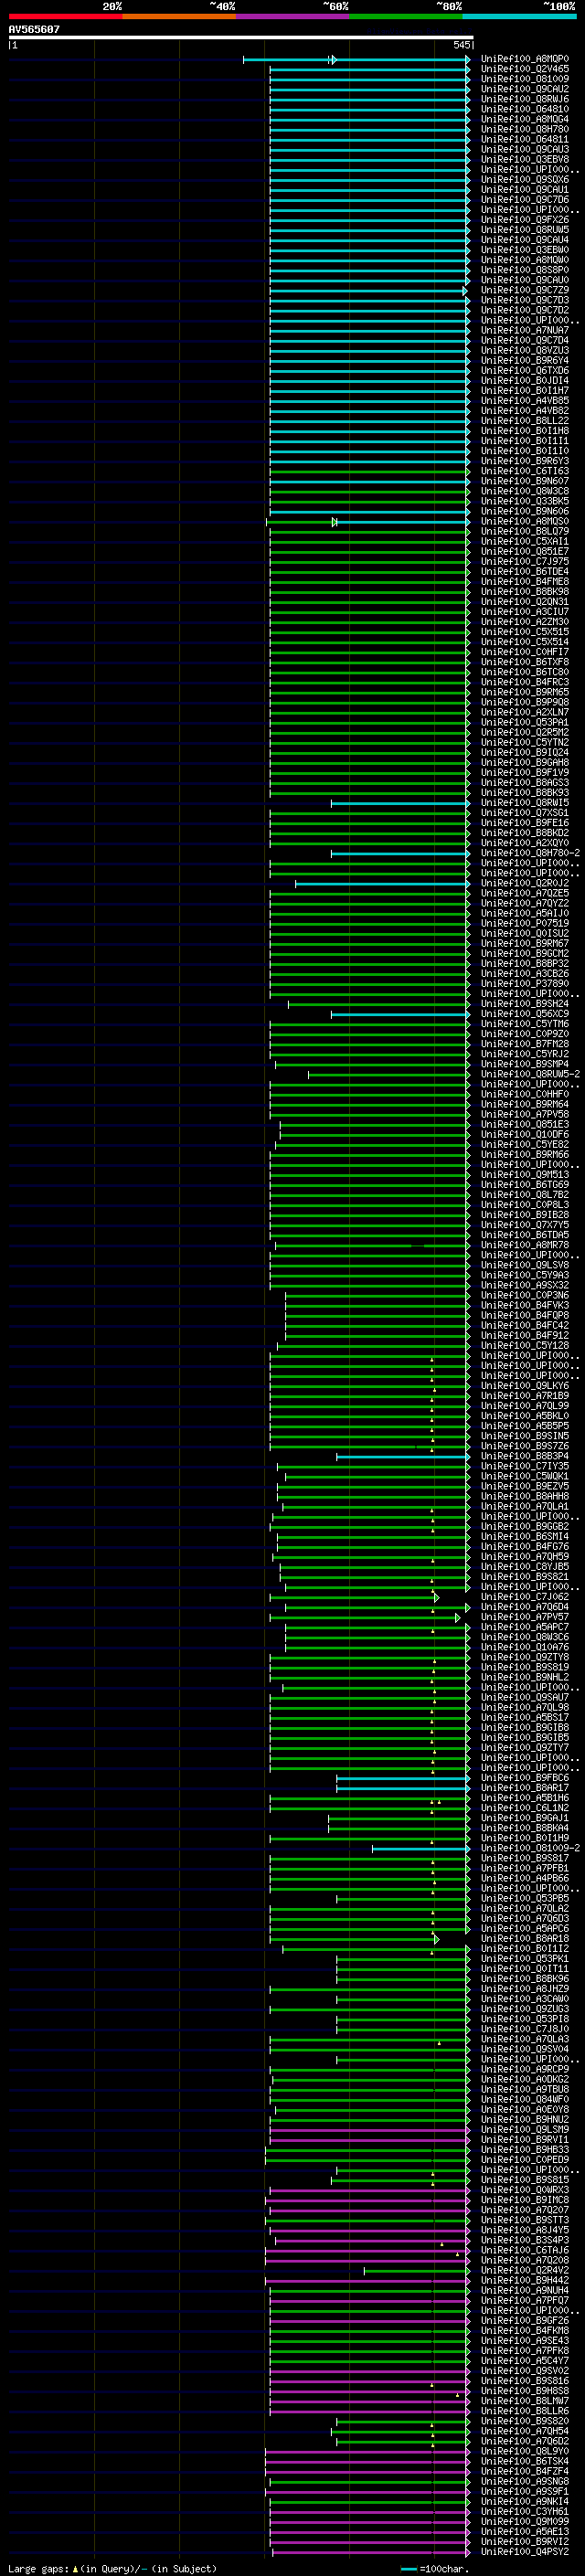Select the query name AV565607
This screenshot has width=585, height=2576.
pyautogui.click(x=34, y=30)
